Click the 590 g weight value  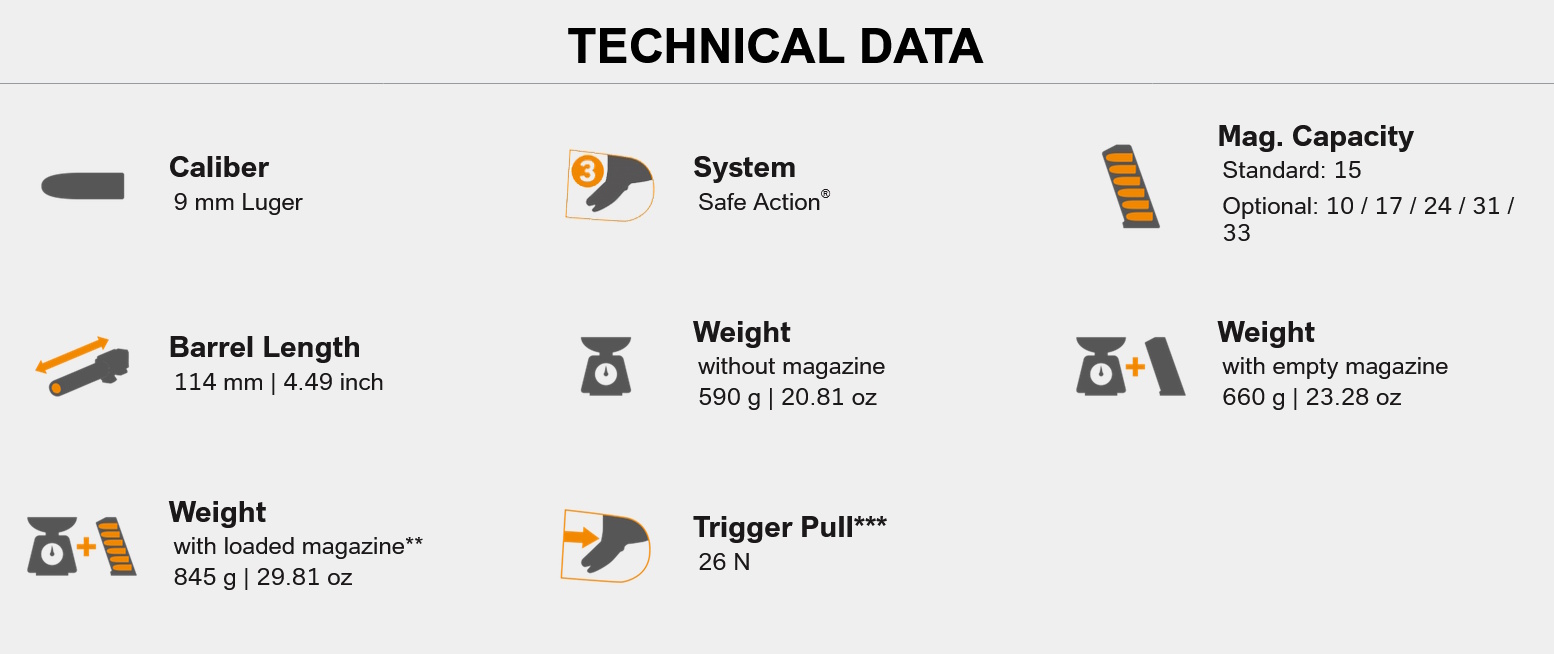(x=787, y=397)
